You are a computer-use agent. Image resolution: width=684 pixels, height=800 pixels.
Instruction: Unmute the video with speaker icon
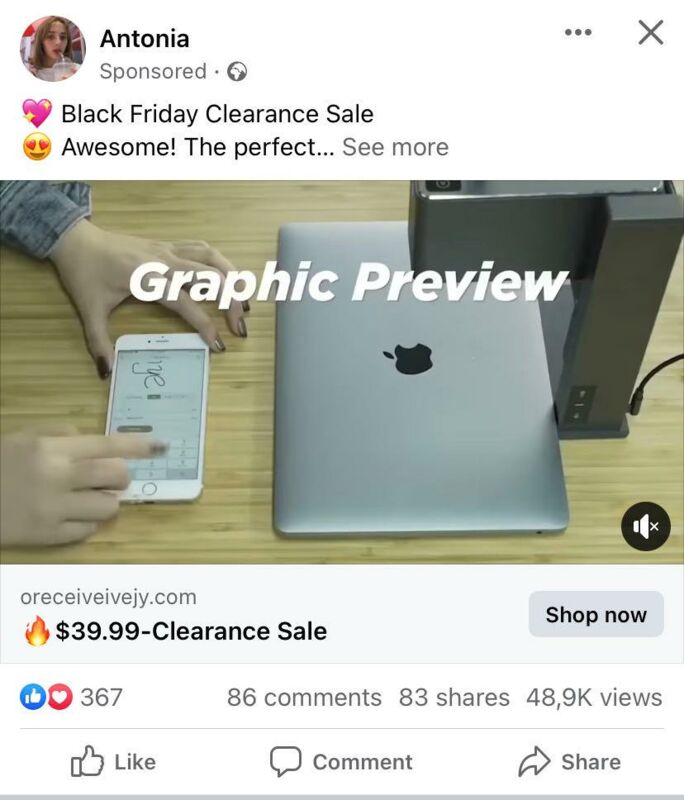tap(645, 526)
